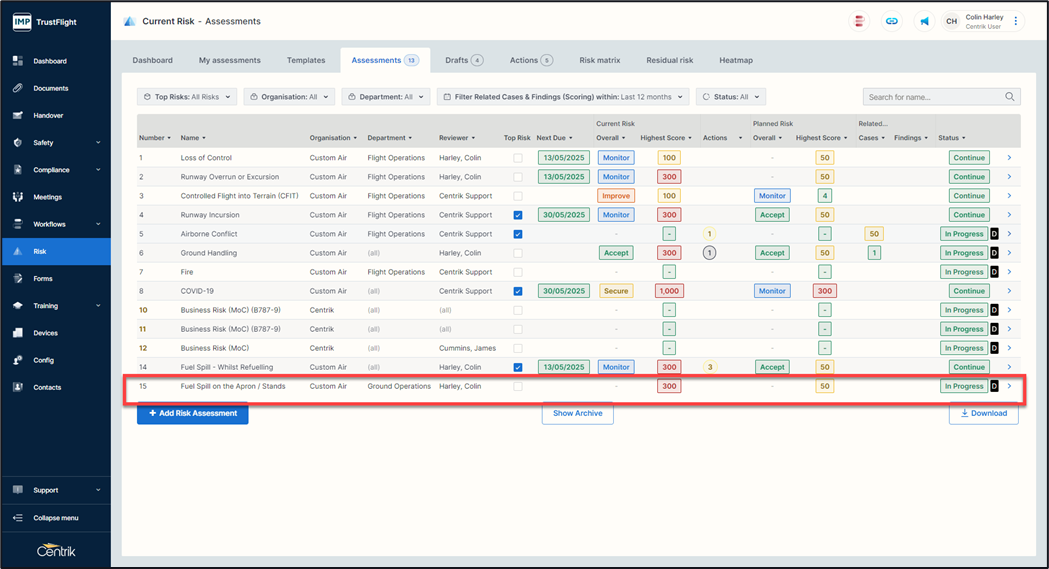This screenshot has height=569, width=1049.
Task: Open the Heatmap tab
Action: (x=735, y=60)
